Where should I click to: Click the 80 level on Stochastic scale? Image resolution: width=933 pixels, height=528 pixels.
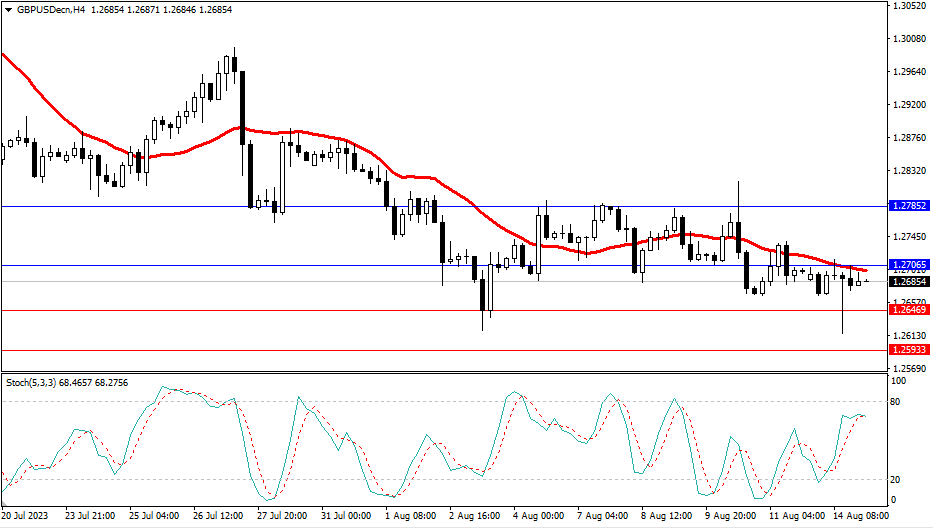(898, 402)
